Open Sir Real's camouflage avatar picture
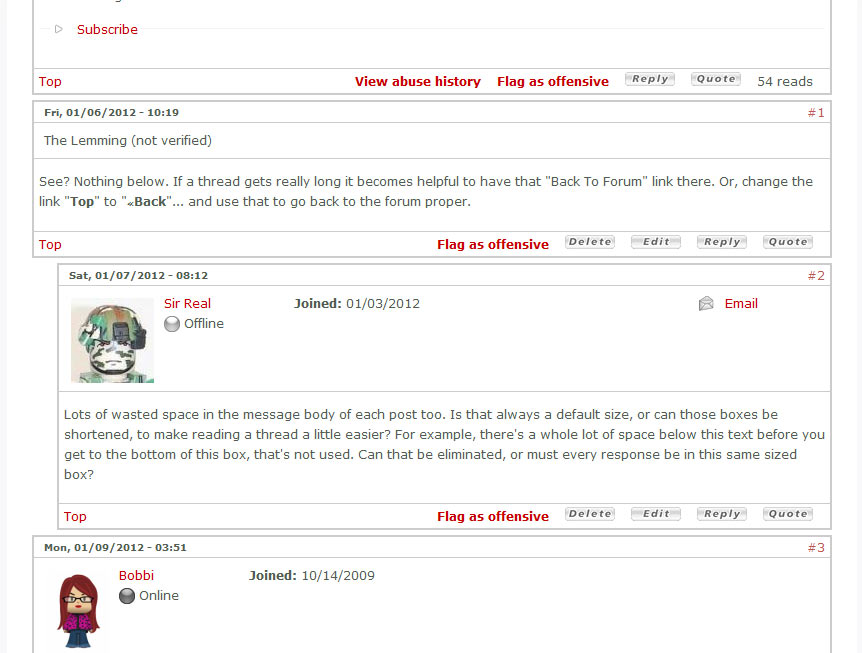 point(112,340)
